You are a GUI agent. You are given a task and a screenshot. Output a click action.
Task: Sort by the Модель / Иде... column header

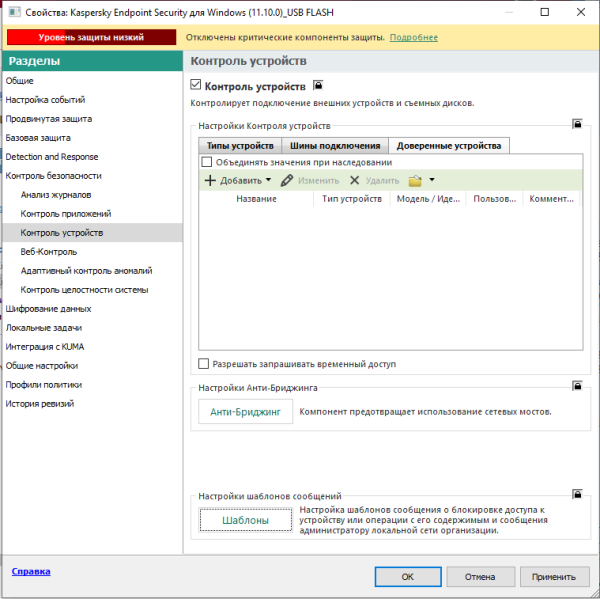point(428,199)
